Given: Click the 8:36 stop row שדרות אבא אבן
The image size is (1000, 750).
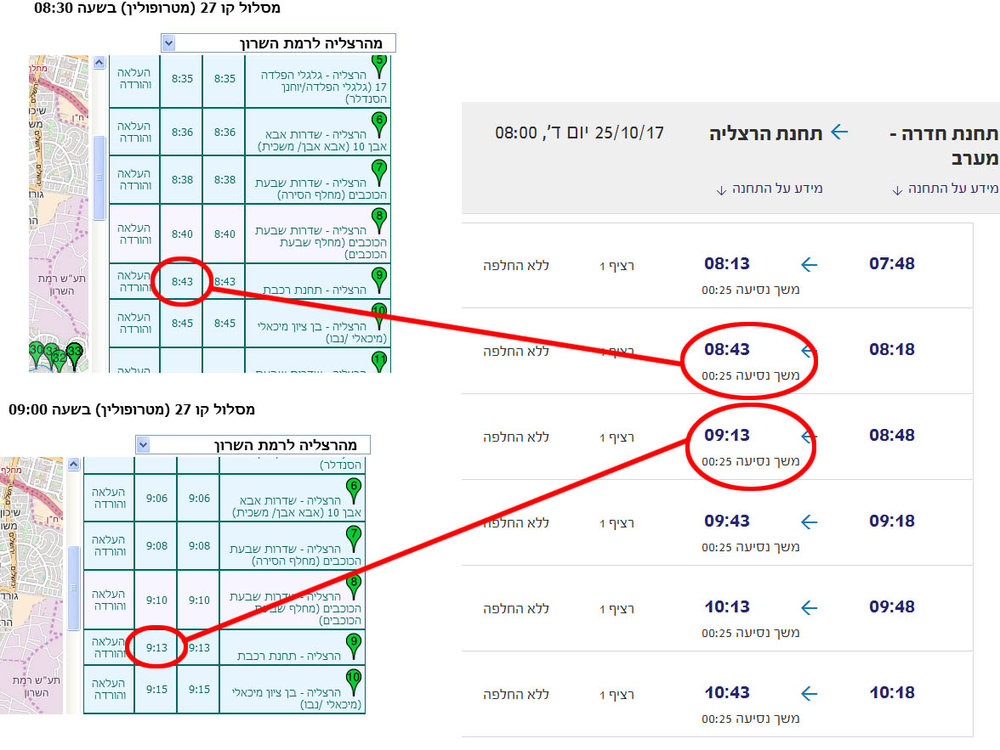Looking at the screenshot, I should coord(250,131).
